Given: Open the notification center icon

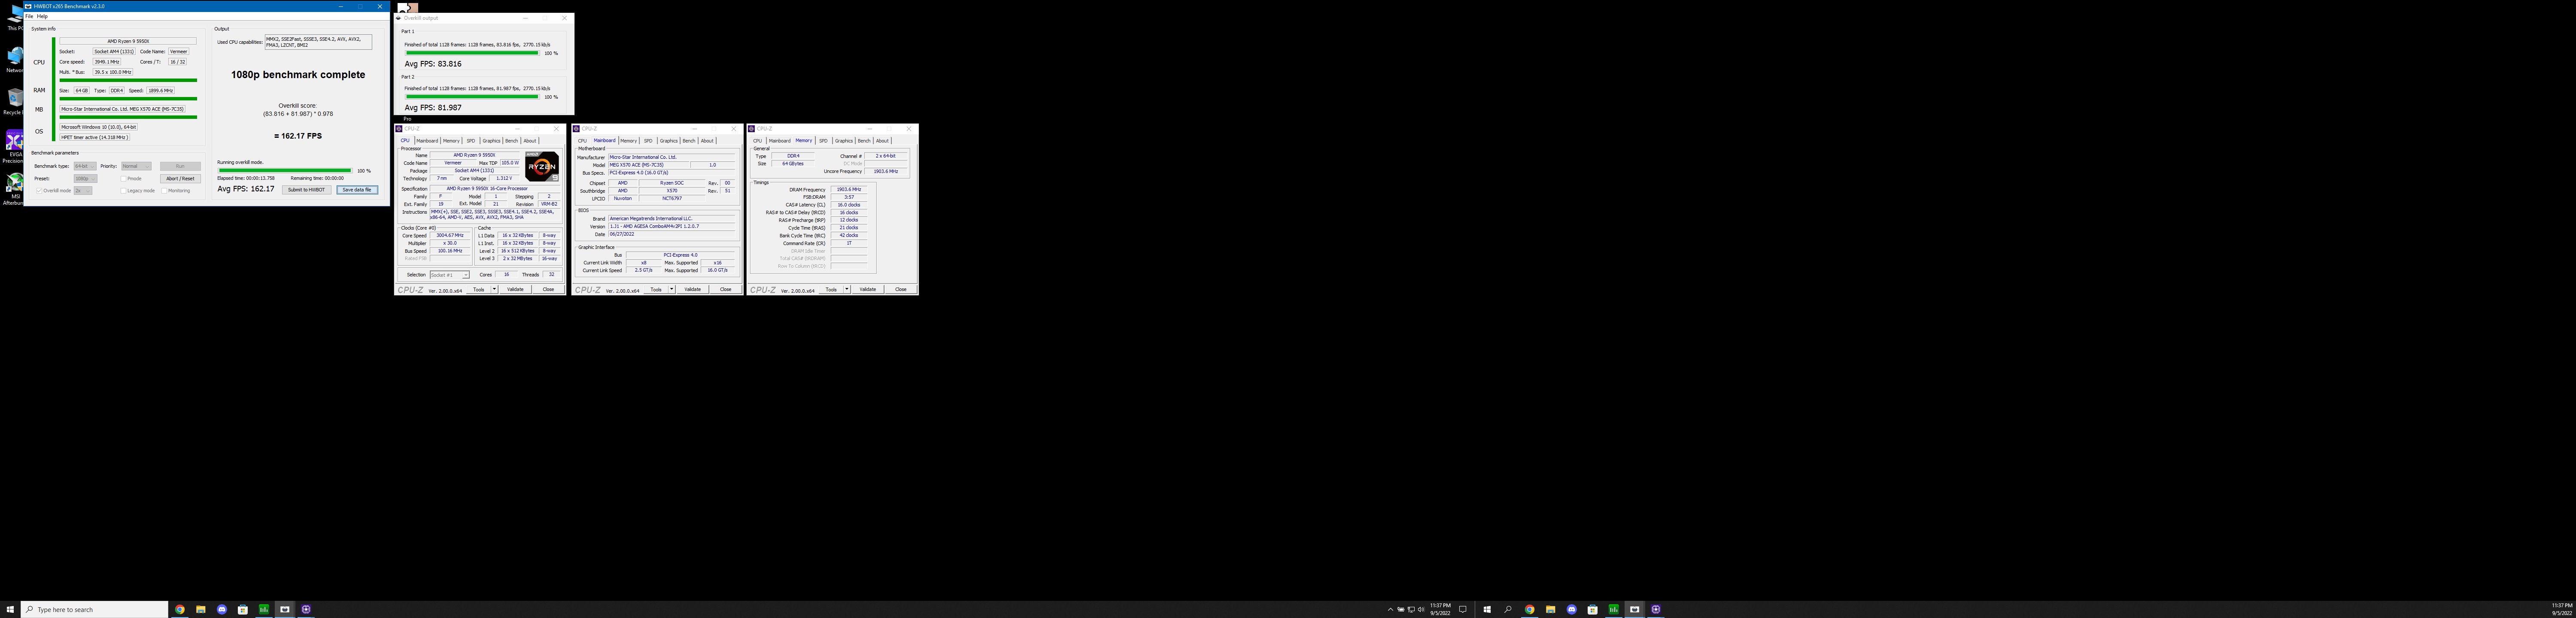Looking at the screenshot, I should pyautogui.click(x=1463, y=609).
